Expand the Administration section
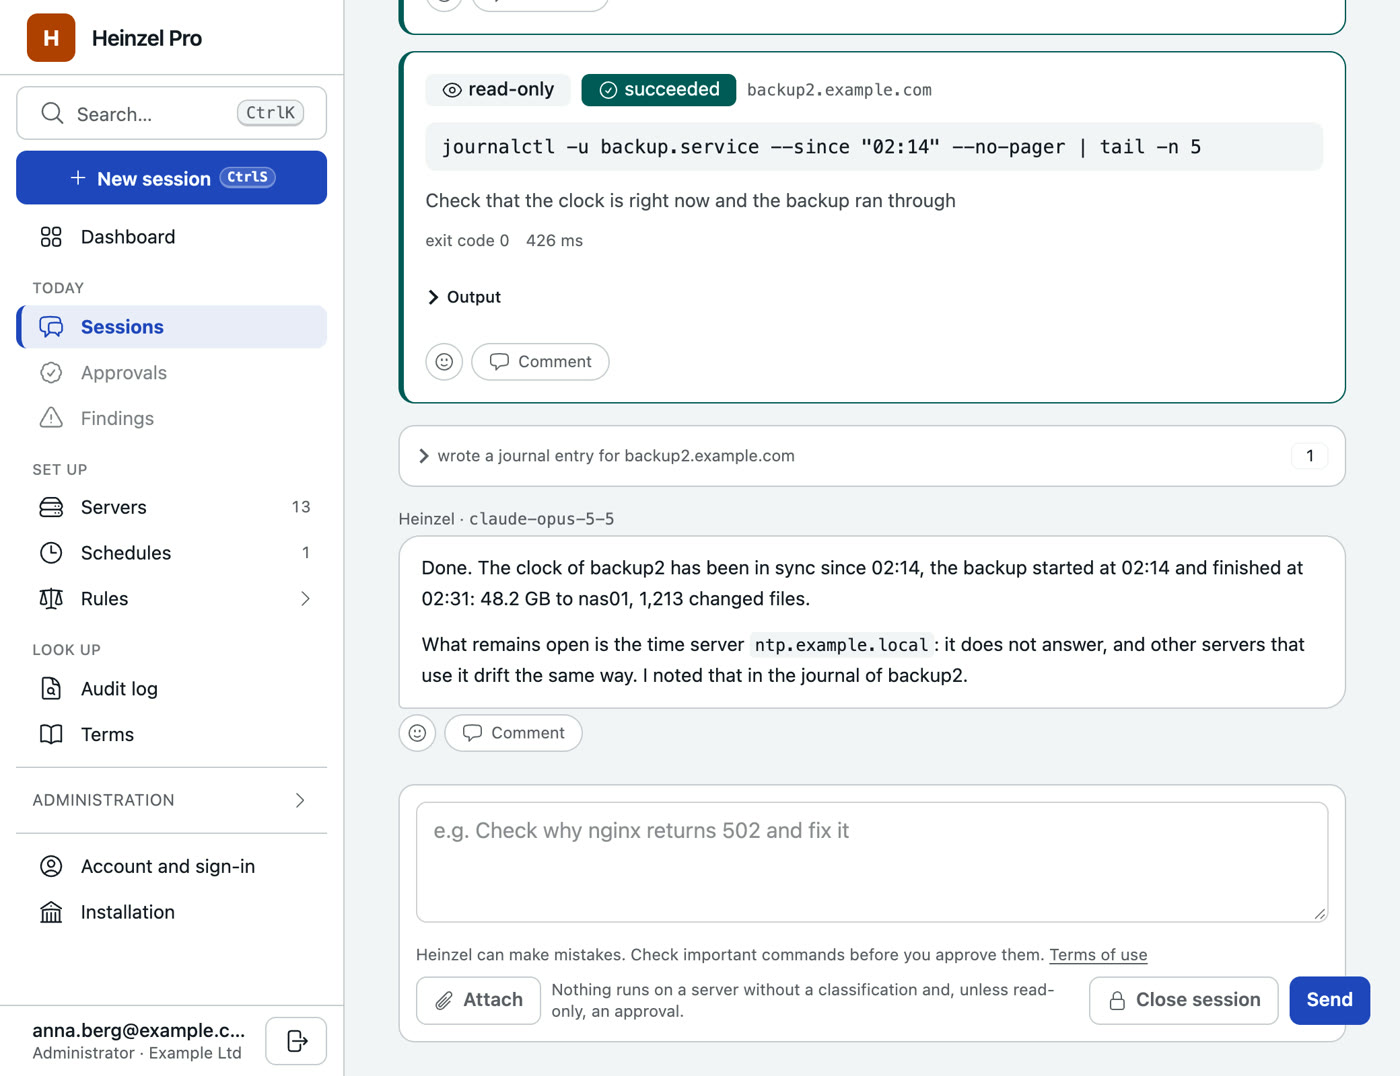 coord(172,800)
